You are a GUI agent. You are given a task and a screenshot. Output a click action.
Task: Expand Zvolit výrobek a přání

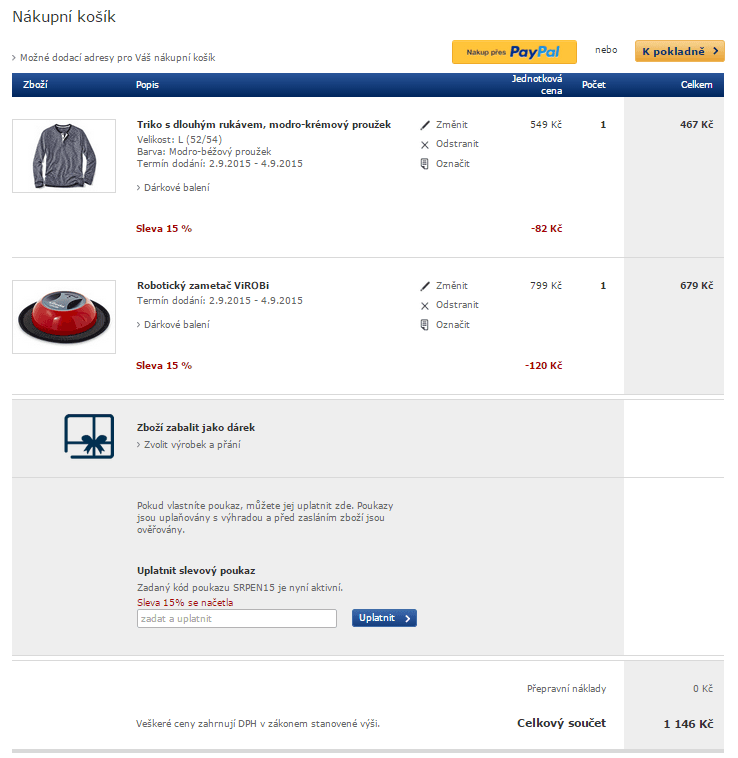pyautogui.click(x=188, y=444)
